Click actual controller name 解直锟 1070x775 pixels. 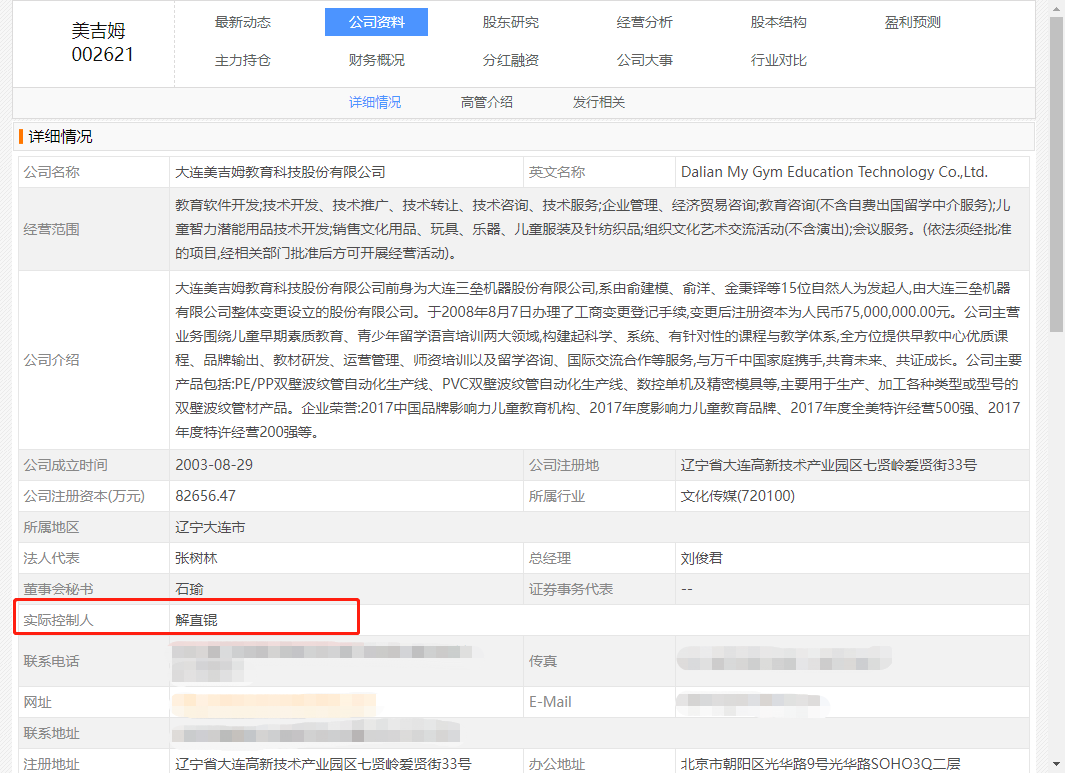(196, 620)
